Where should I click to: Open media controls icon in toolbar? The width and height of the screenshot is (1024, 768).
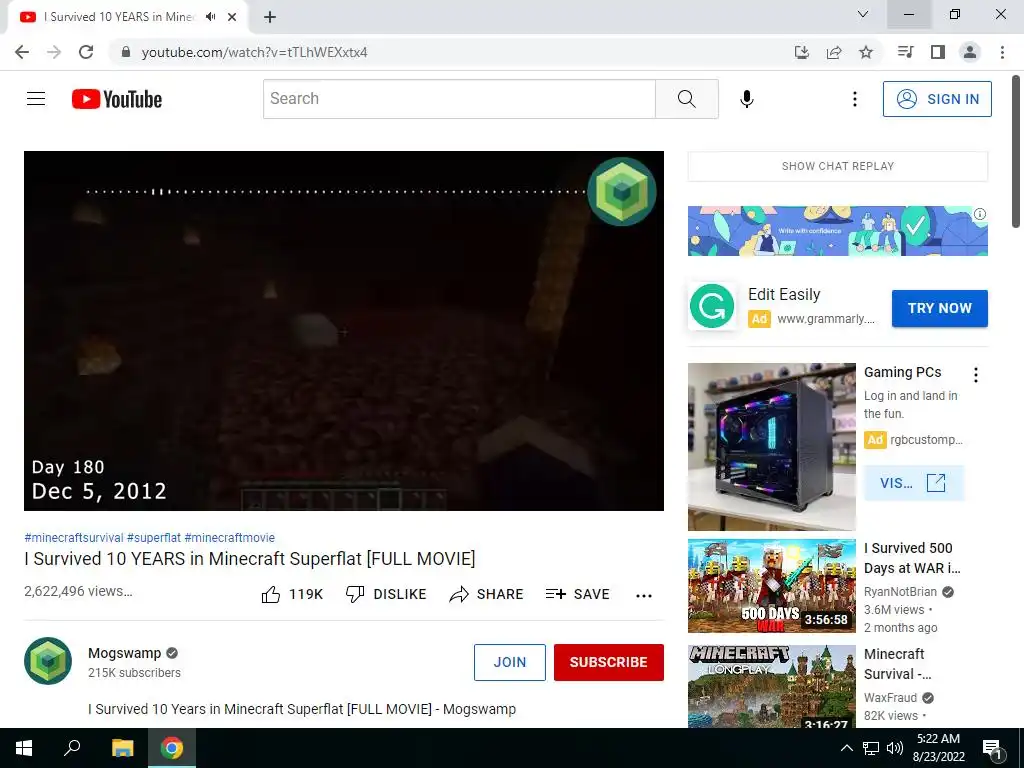click(905, 52)
